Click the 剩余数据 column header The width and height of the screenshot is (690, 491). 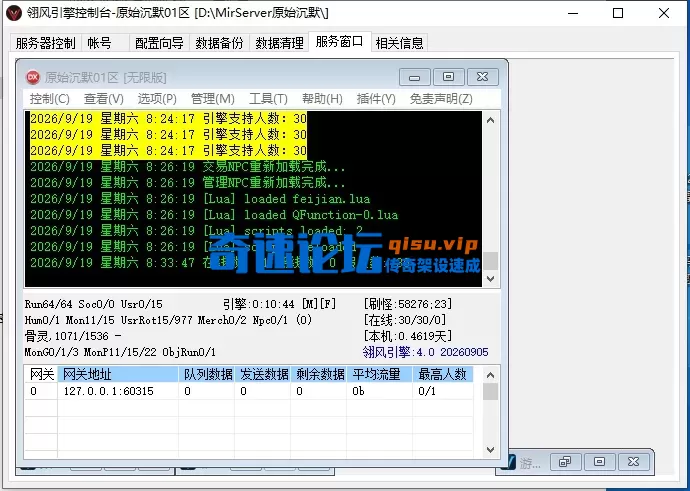point(318,374)
